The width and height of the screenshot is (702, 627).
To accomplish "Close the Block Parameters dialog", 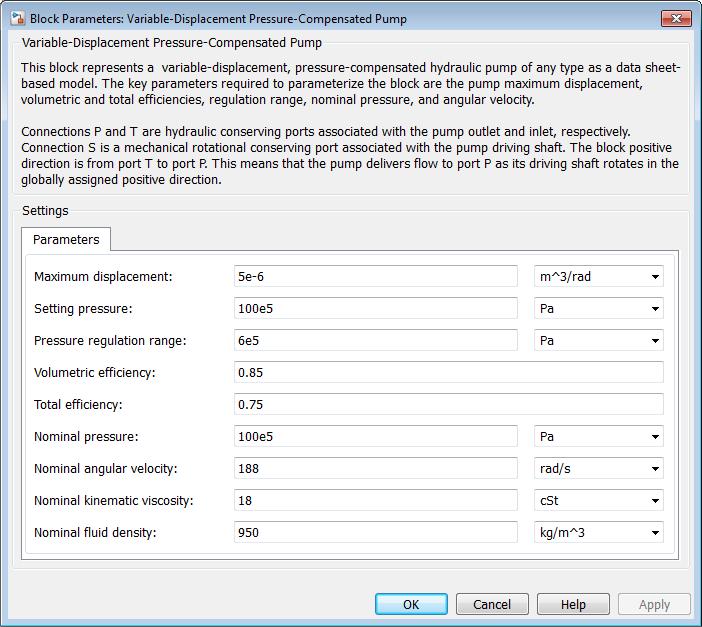I will tap(674, 17).
